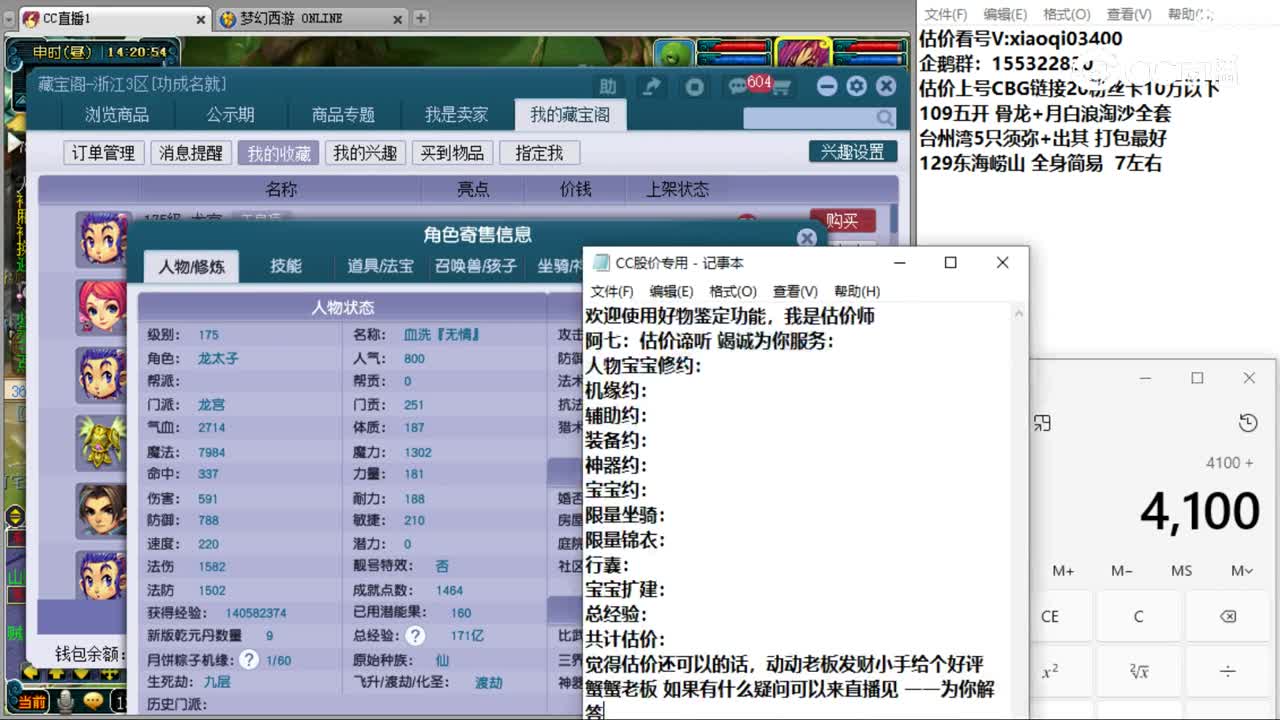
Task: Open 文件(F) menu in top-right notepad
Action: click(x=945, y=14)
